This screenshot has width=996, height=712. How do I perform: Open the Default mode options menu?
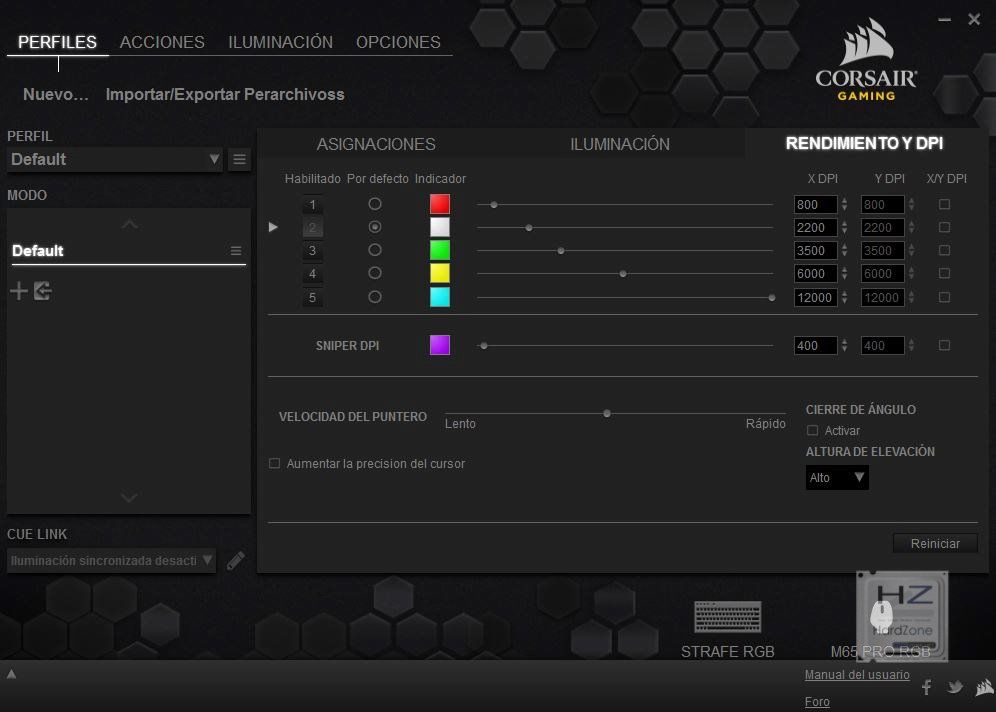tap(236, 251)
